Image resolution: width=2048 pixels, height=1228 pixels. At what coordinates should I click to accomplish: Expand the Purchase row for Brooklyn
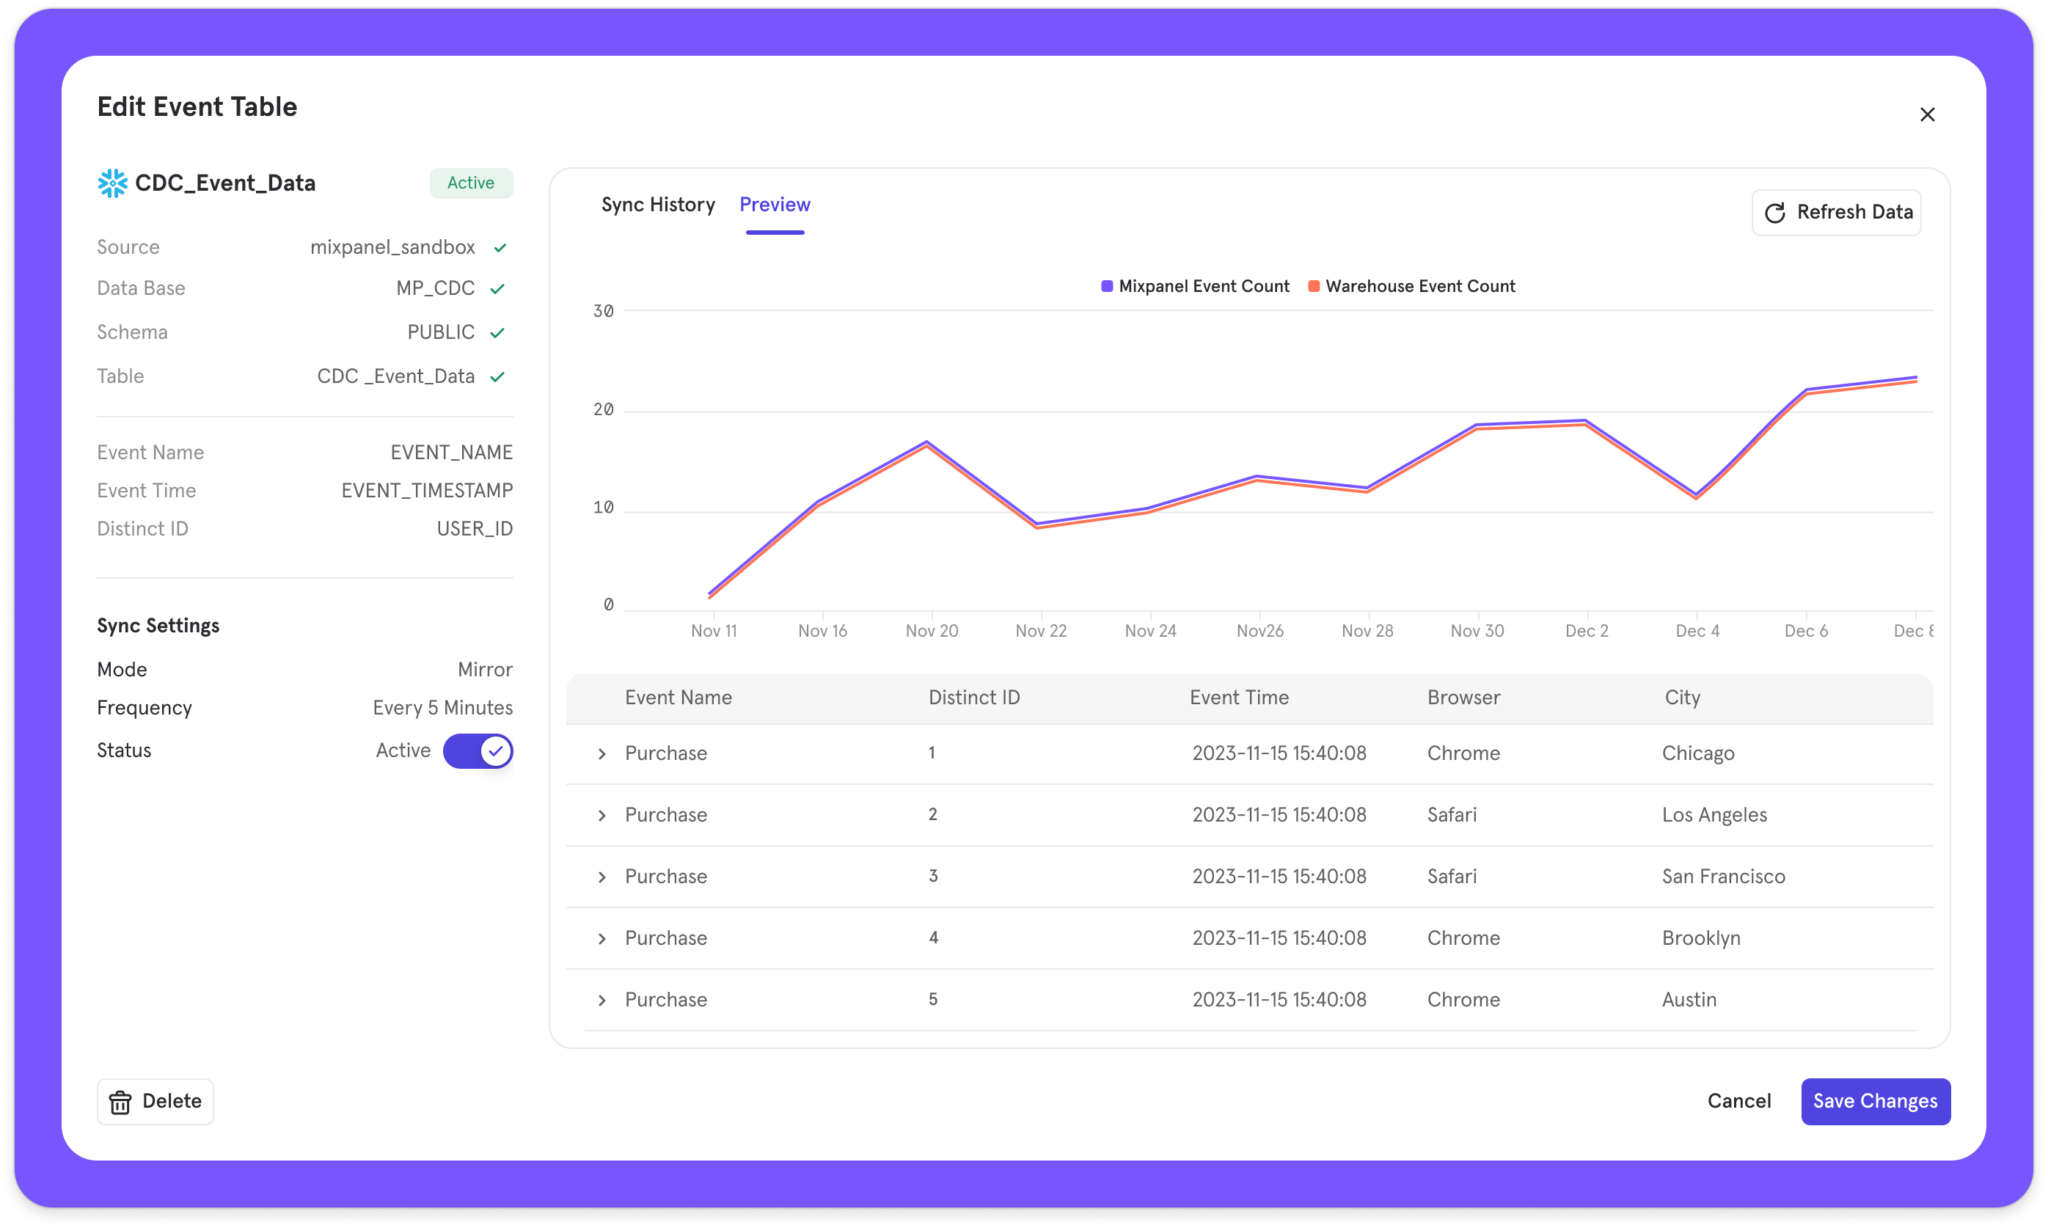pos(602,939)
